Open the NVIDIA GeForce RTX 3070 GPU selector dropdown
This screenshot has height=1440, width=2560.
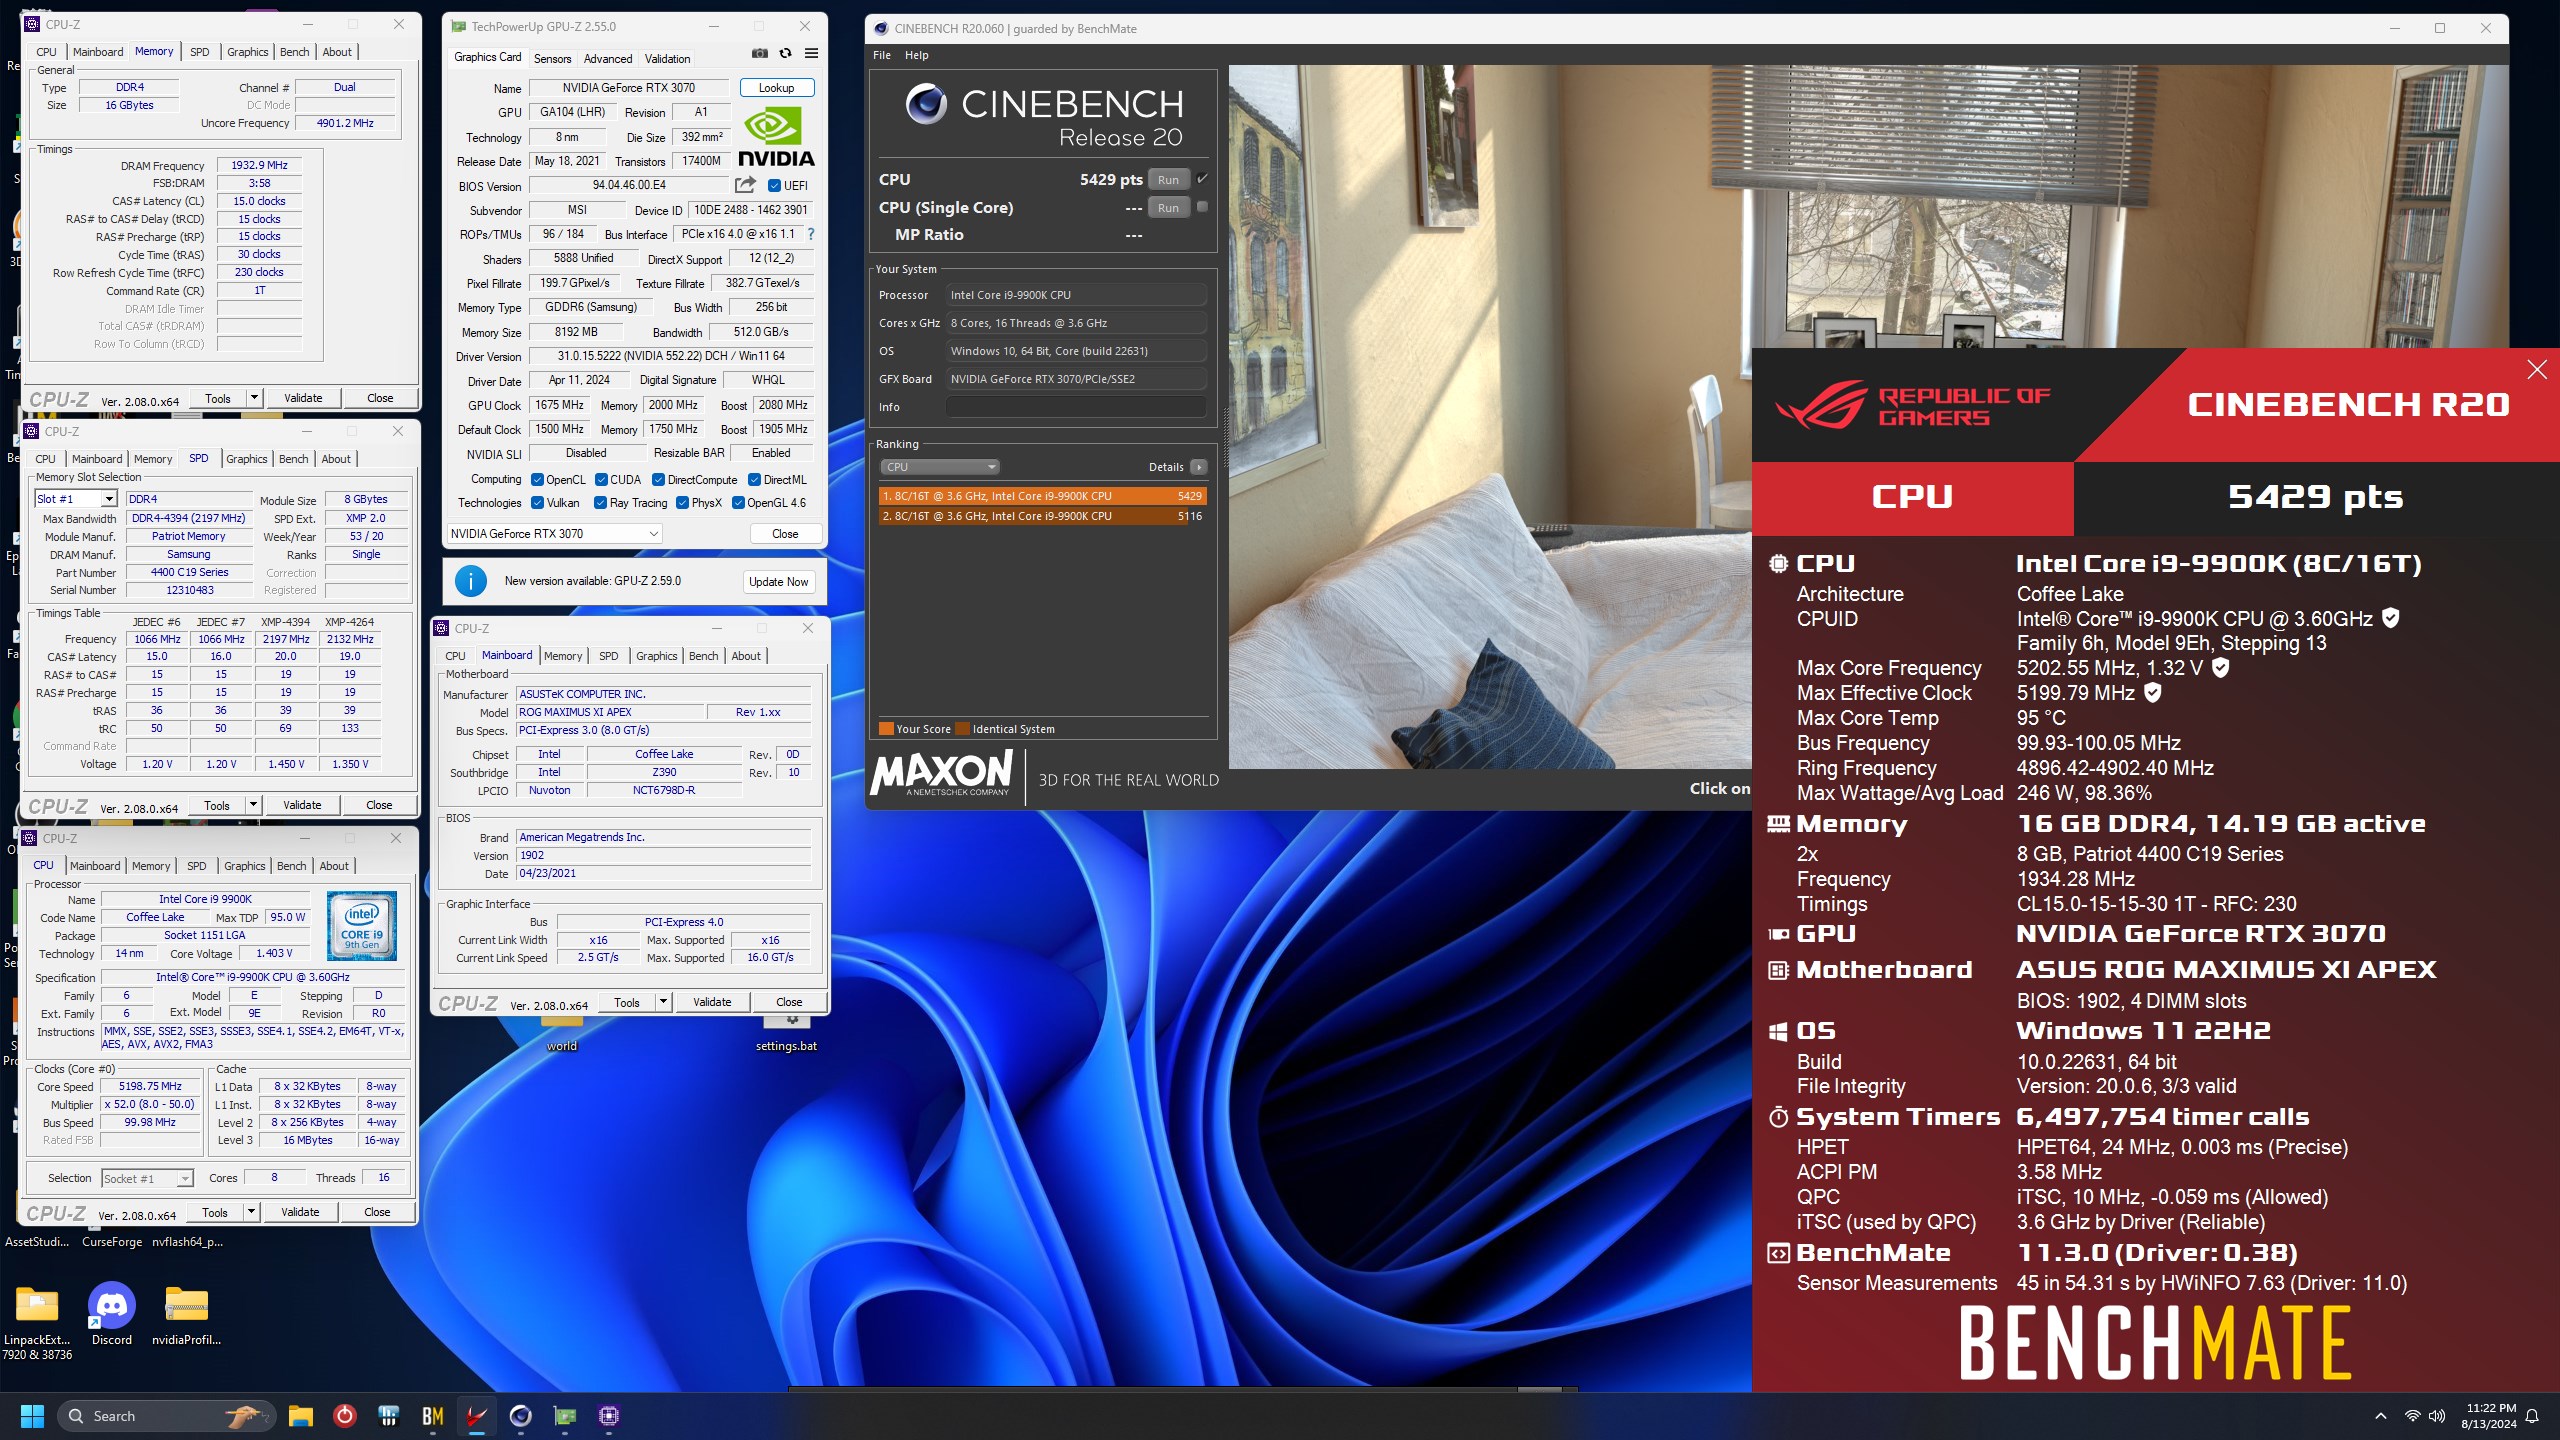pyautogui.click(x=554, y=534)
